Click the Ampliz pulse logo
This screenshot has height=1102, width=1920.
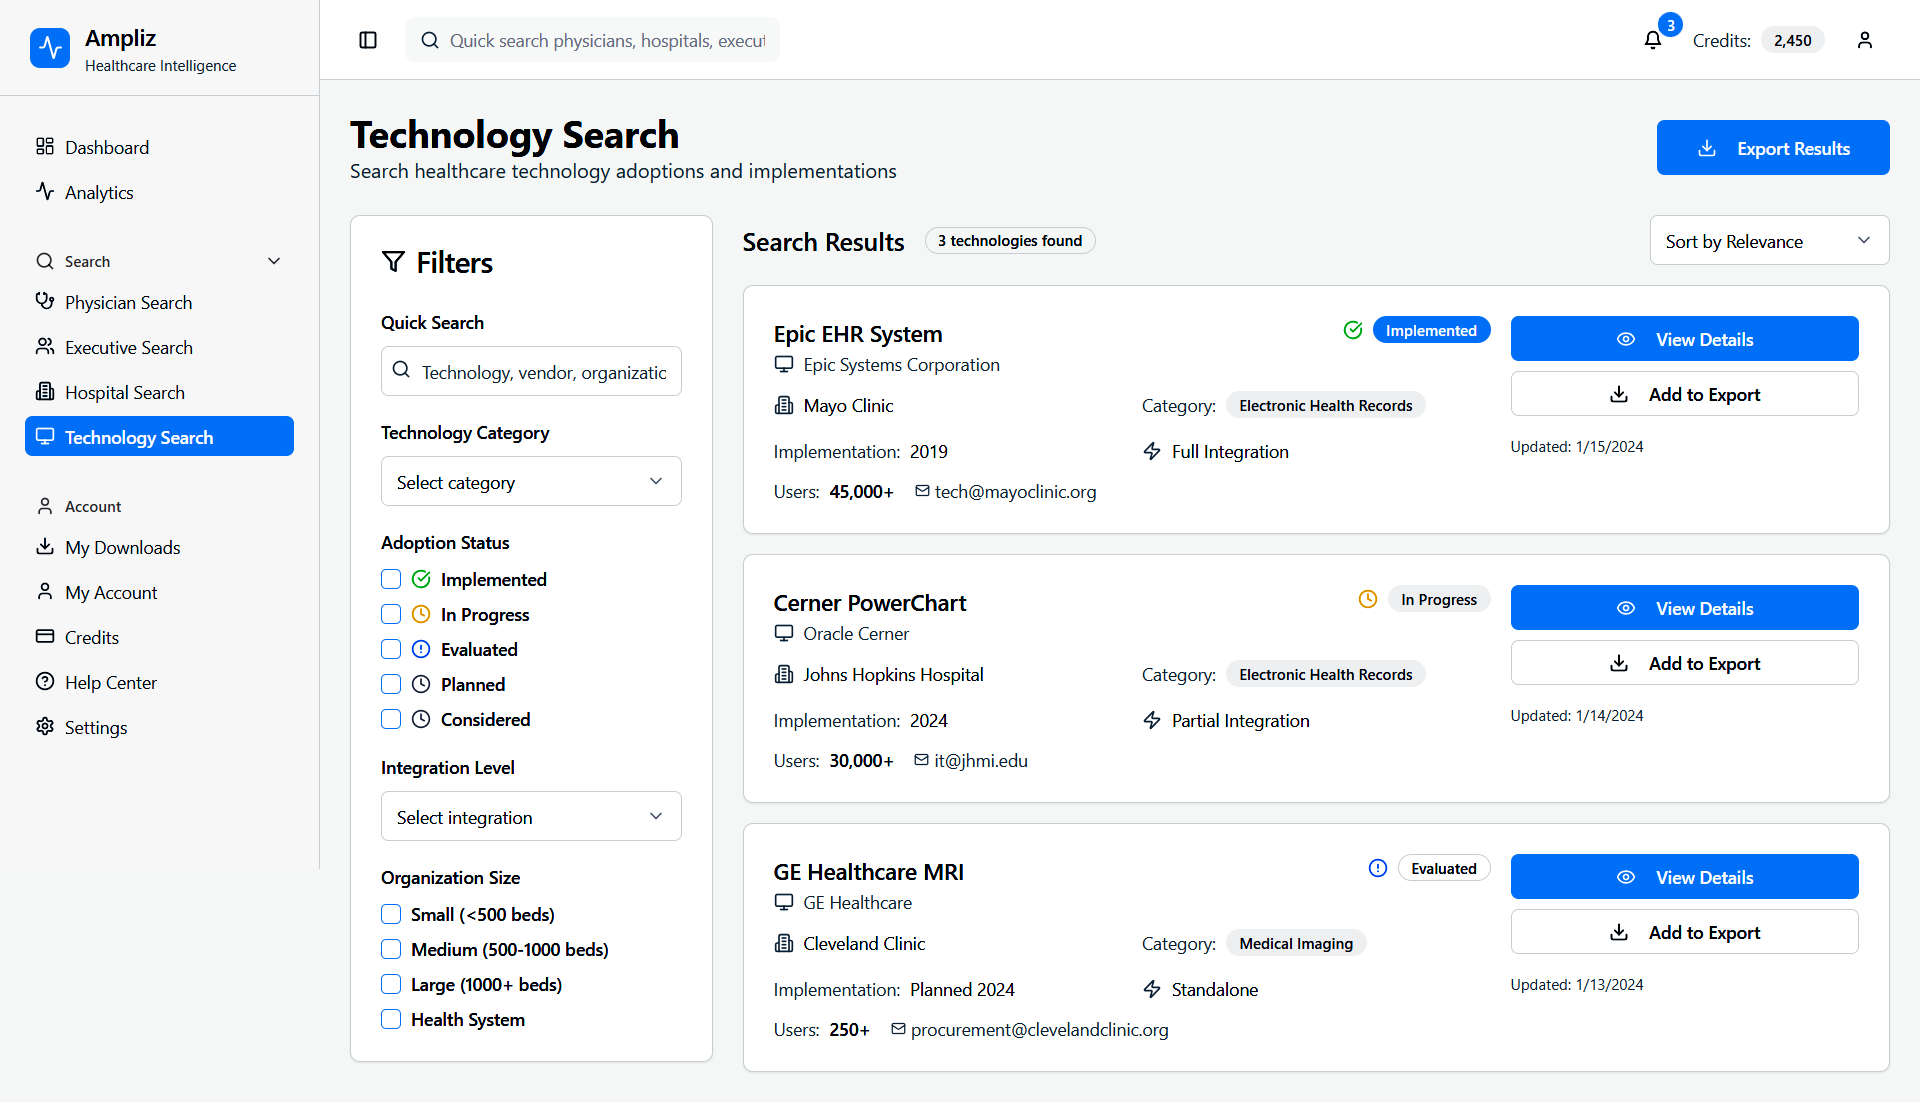[x=50, y=48]
